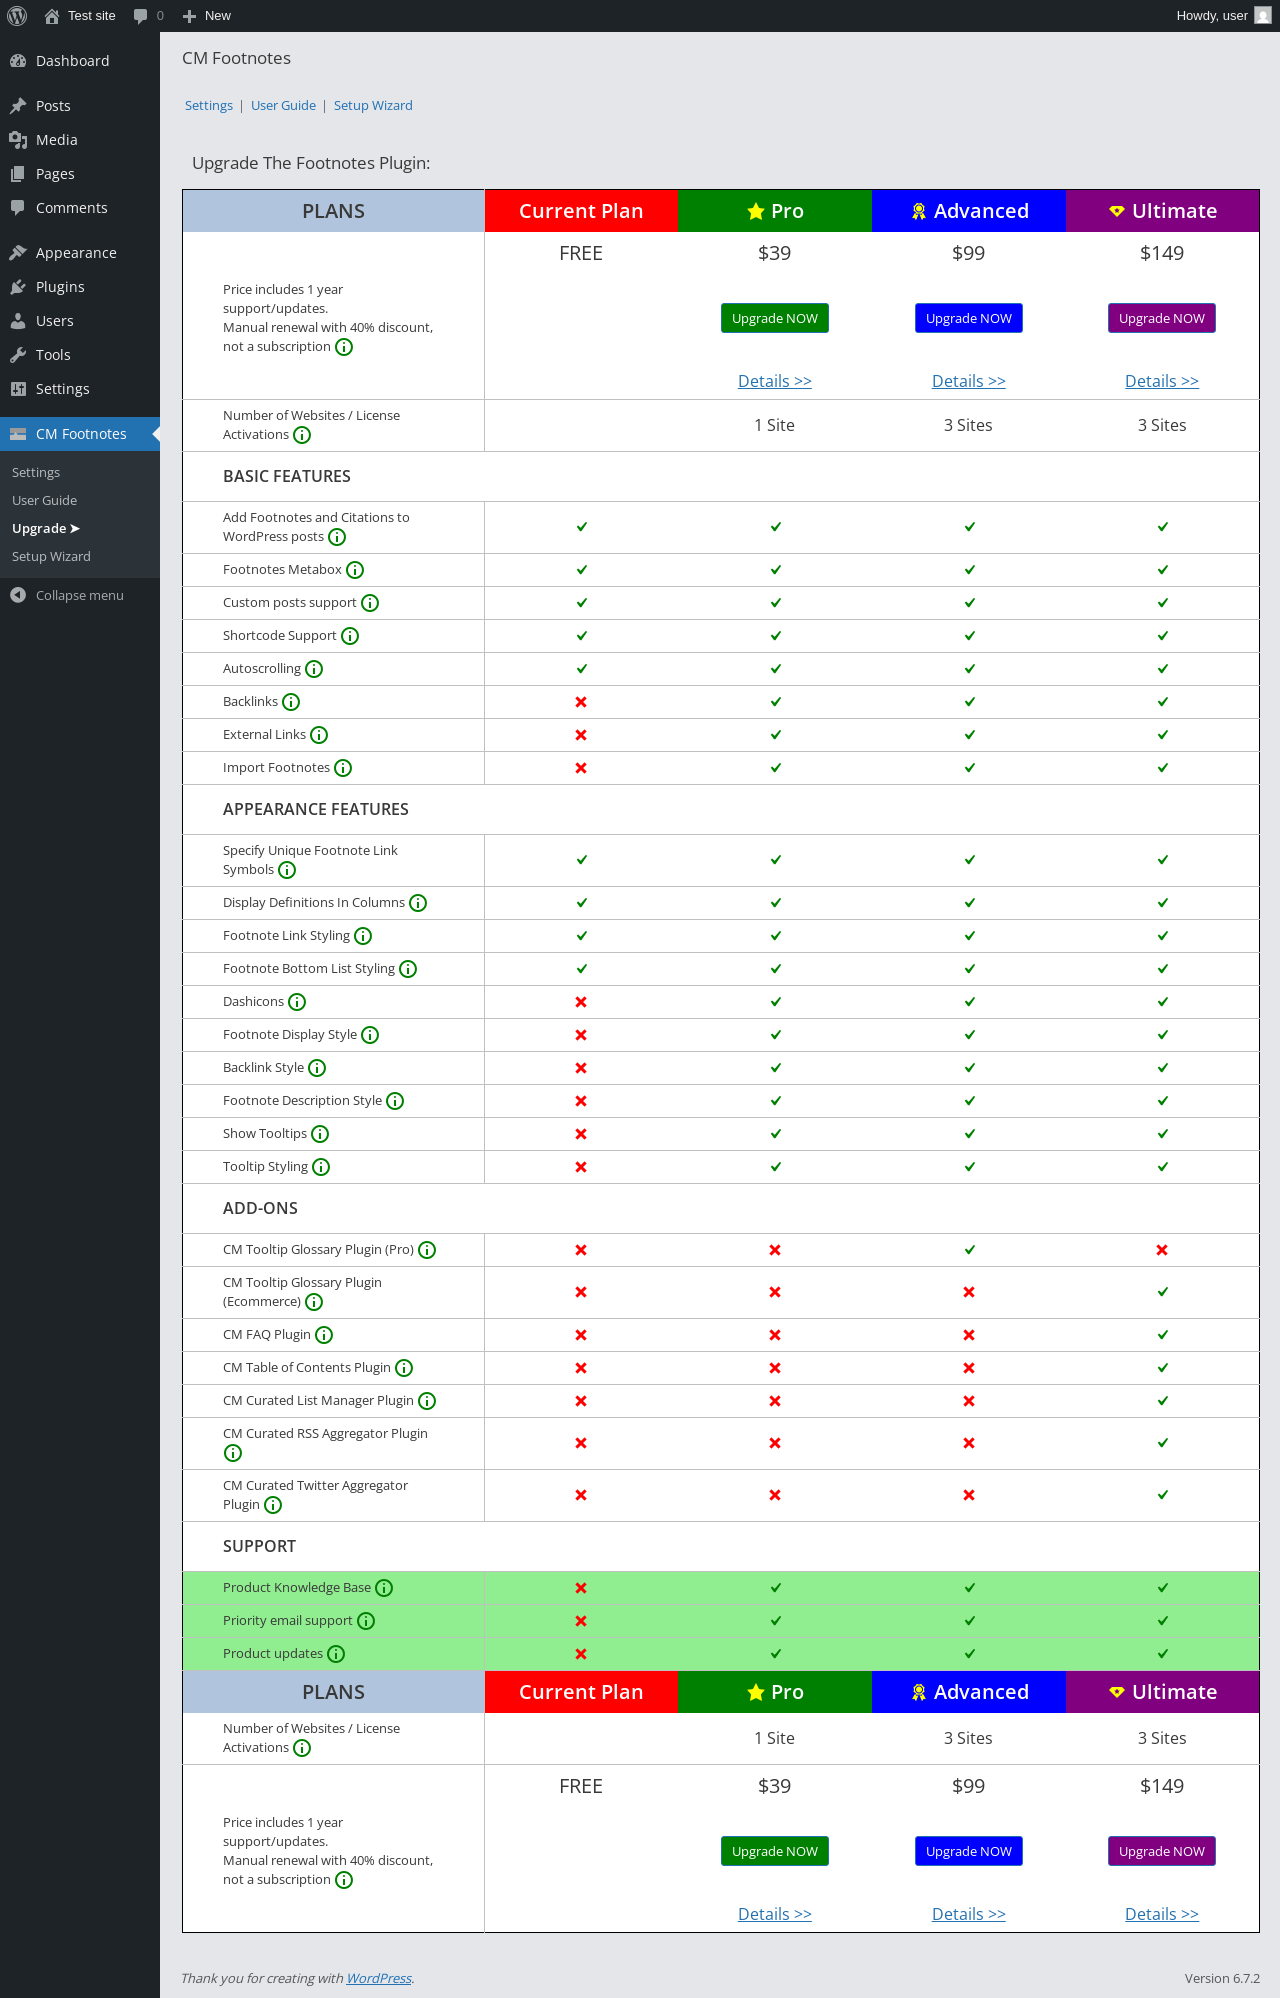Image resolution: width=1280 pixels, height=1998 pixels.
Task: Open the main Settings sidebar menu
Action: [x=80, y=389]
